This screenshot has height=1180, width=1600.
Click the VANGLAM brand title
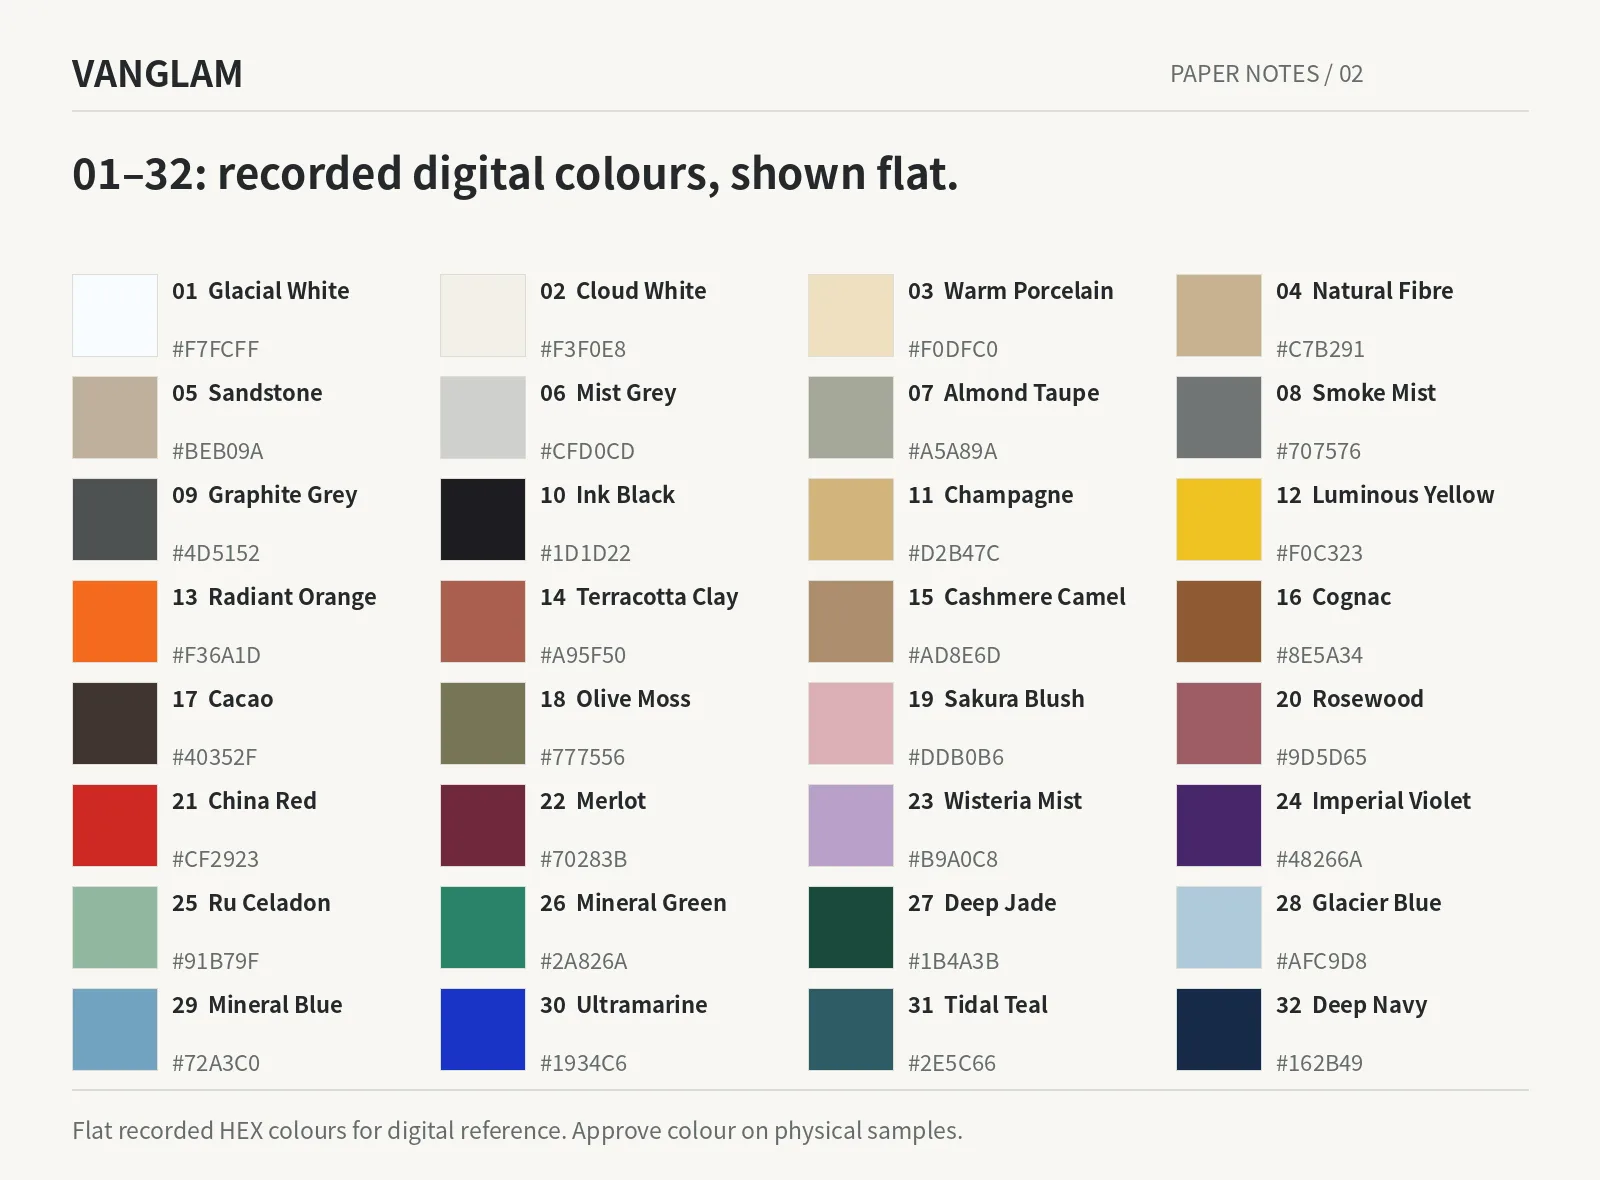[157, 74]
